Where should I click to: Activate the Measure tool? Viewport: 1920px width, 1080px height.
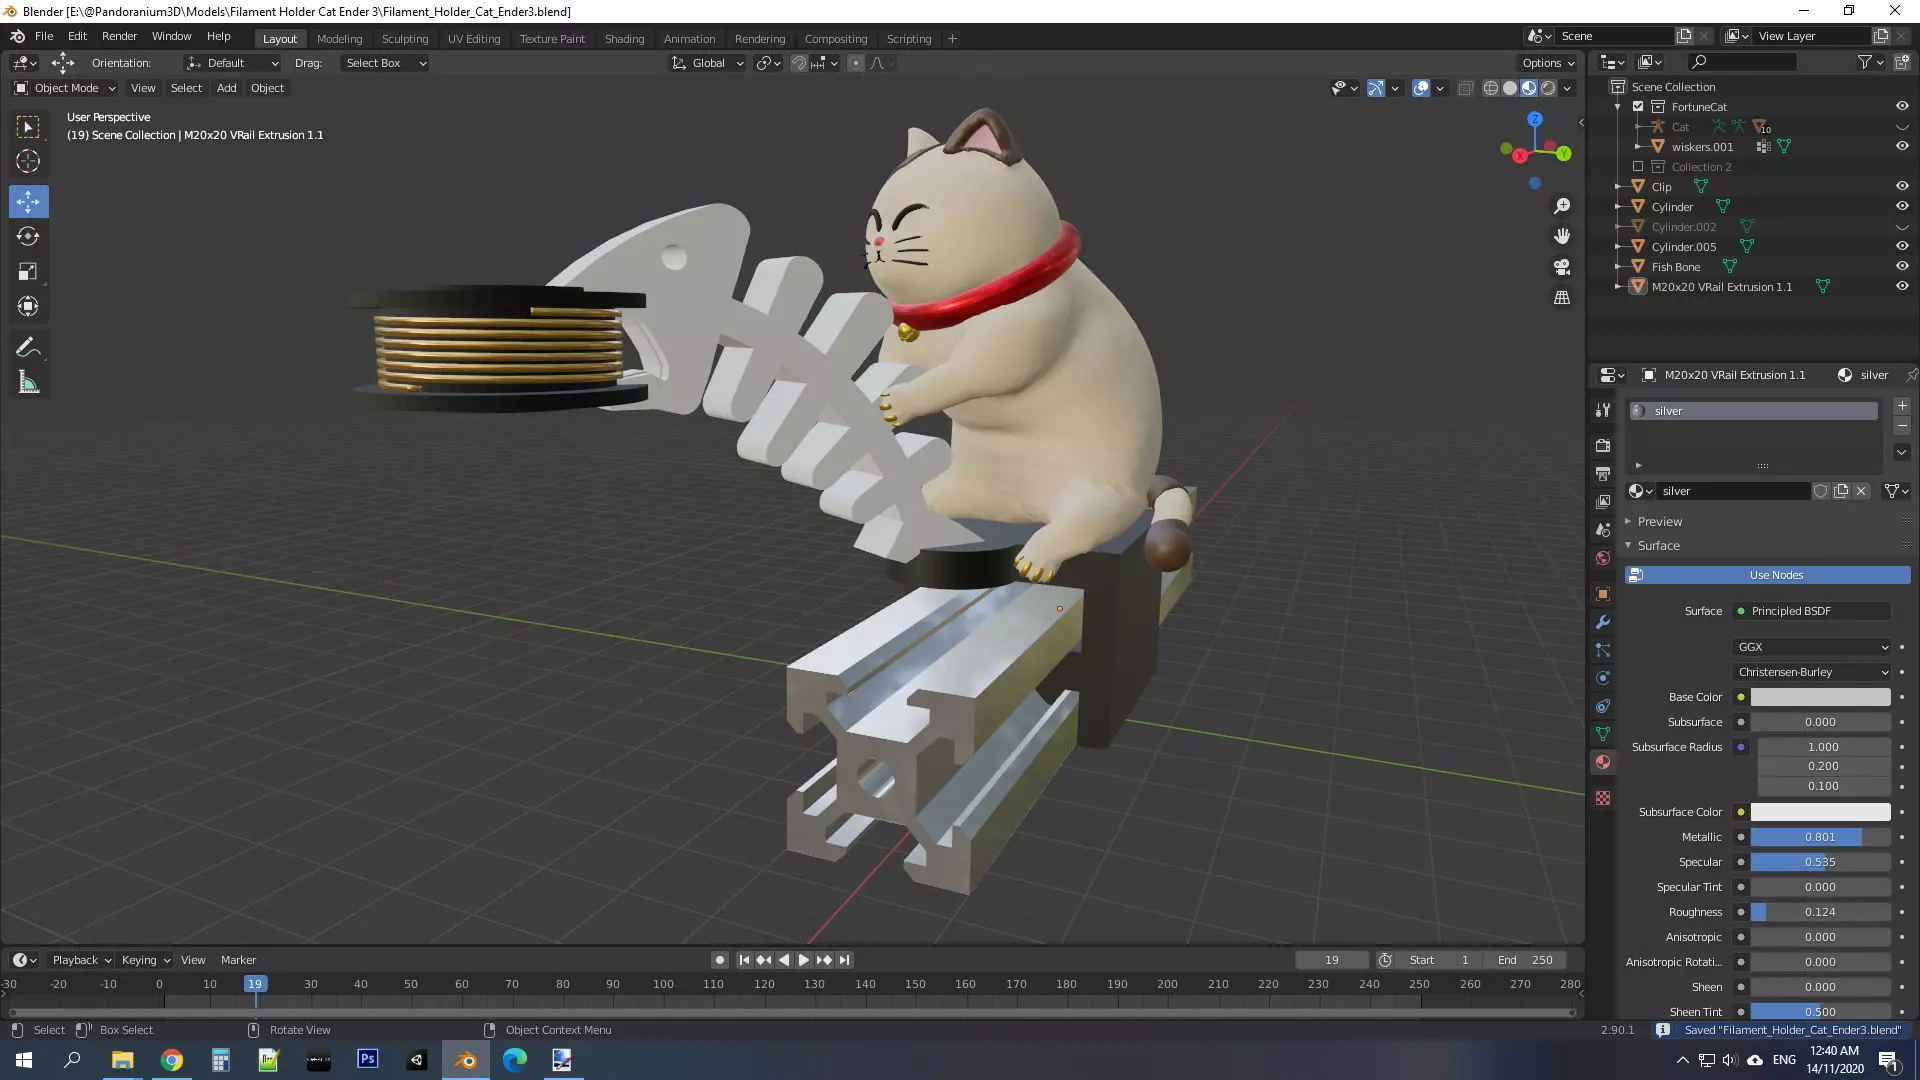(x=28, y=383)
